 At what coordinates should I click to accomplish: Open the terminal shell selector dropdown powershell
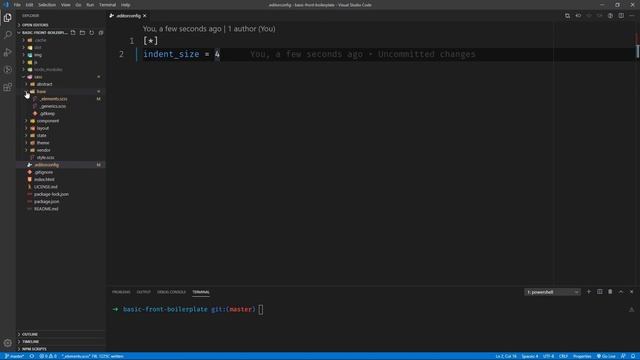pyautogui.click(x=552, y=292)
